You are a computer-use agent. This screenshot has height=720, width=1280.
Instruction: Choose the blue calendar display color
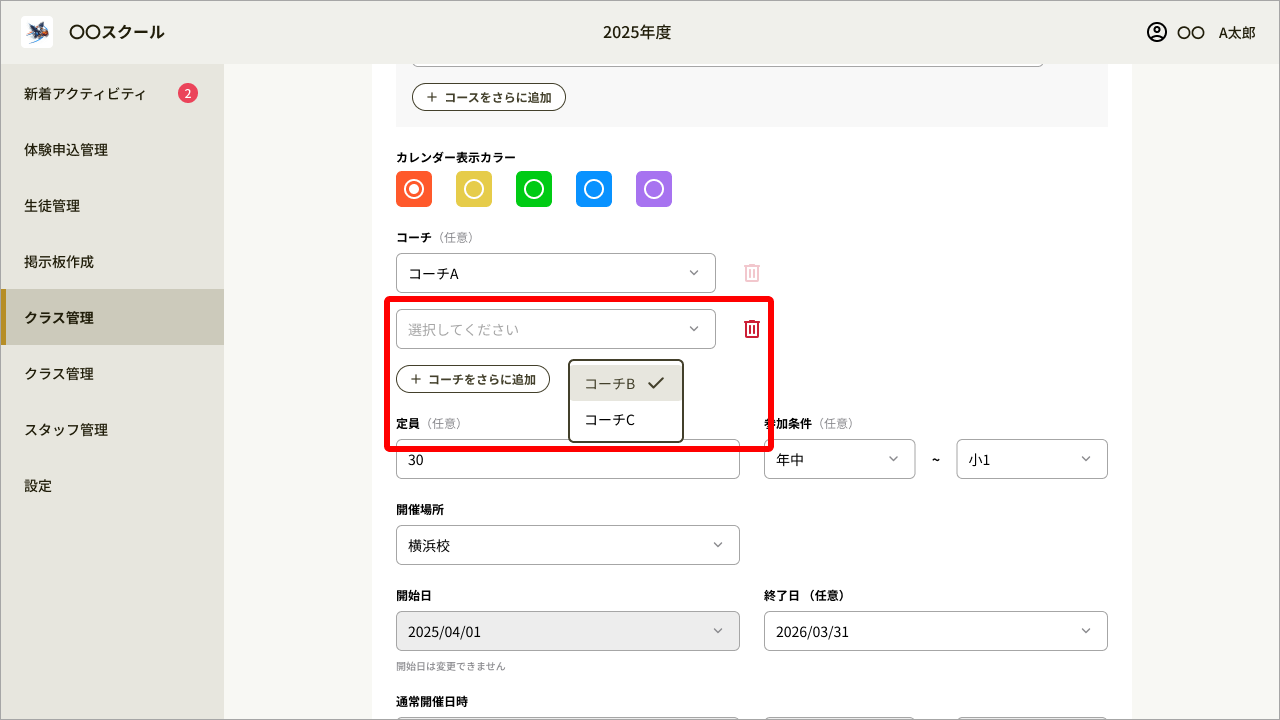point(594,189)
